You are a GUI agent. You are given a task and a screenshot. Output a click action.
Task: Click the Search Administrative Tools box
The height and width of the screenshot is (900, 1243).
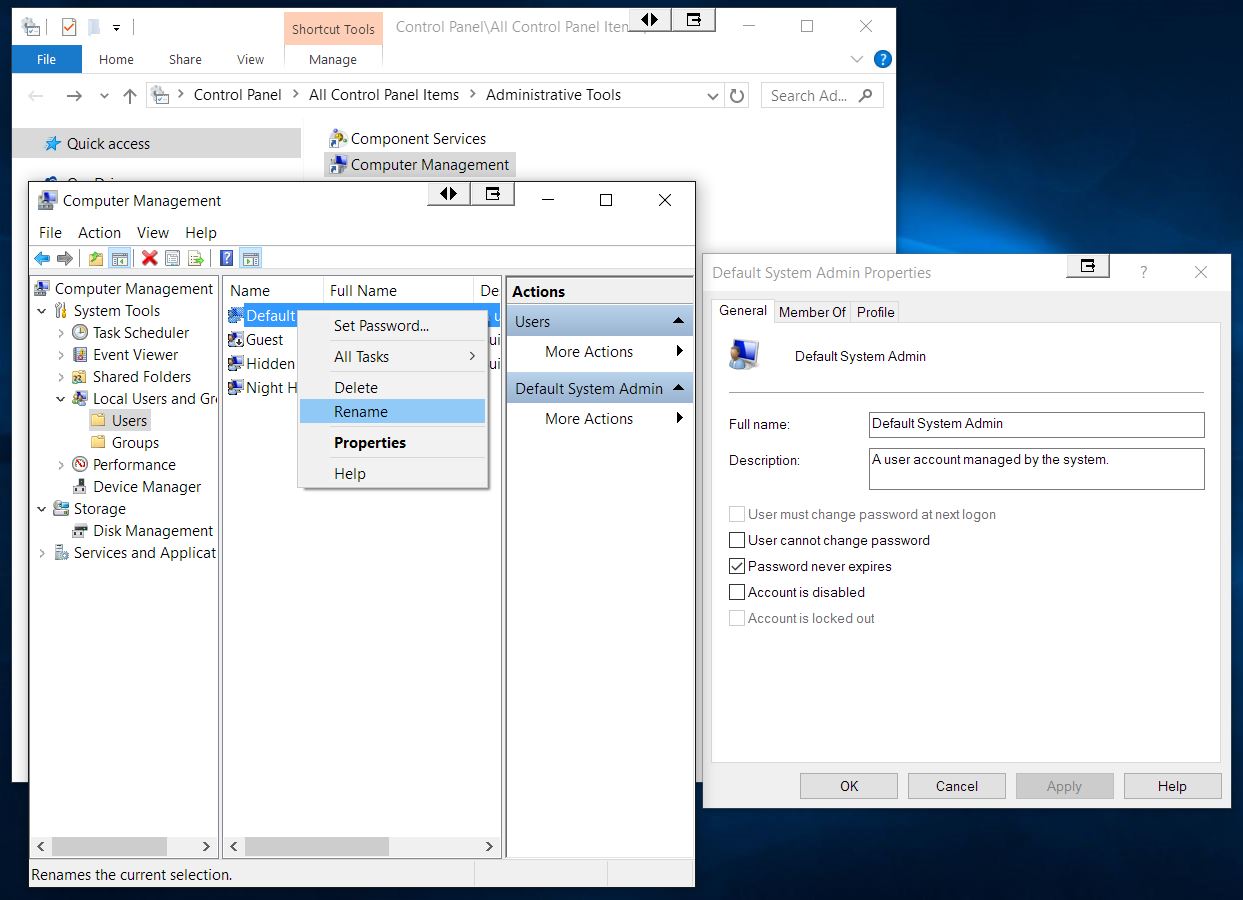click(822, 96)
